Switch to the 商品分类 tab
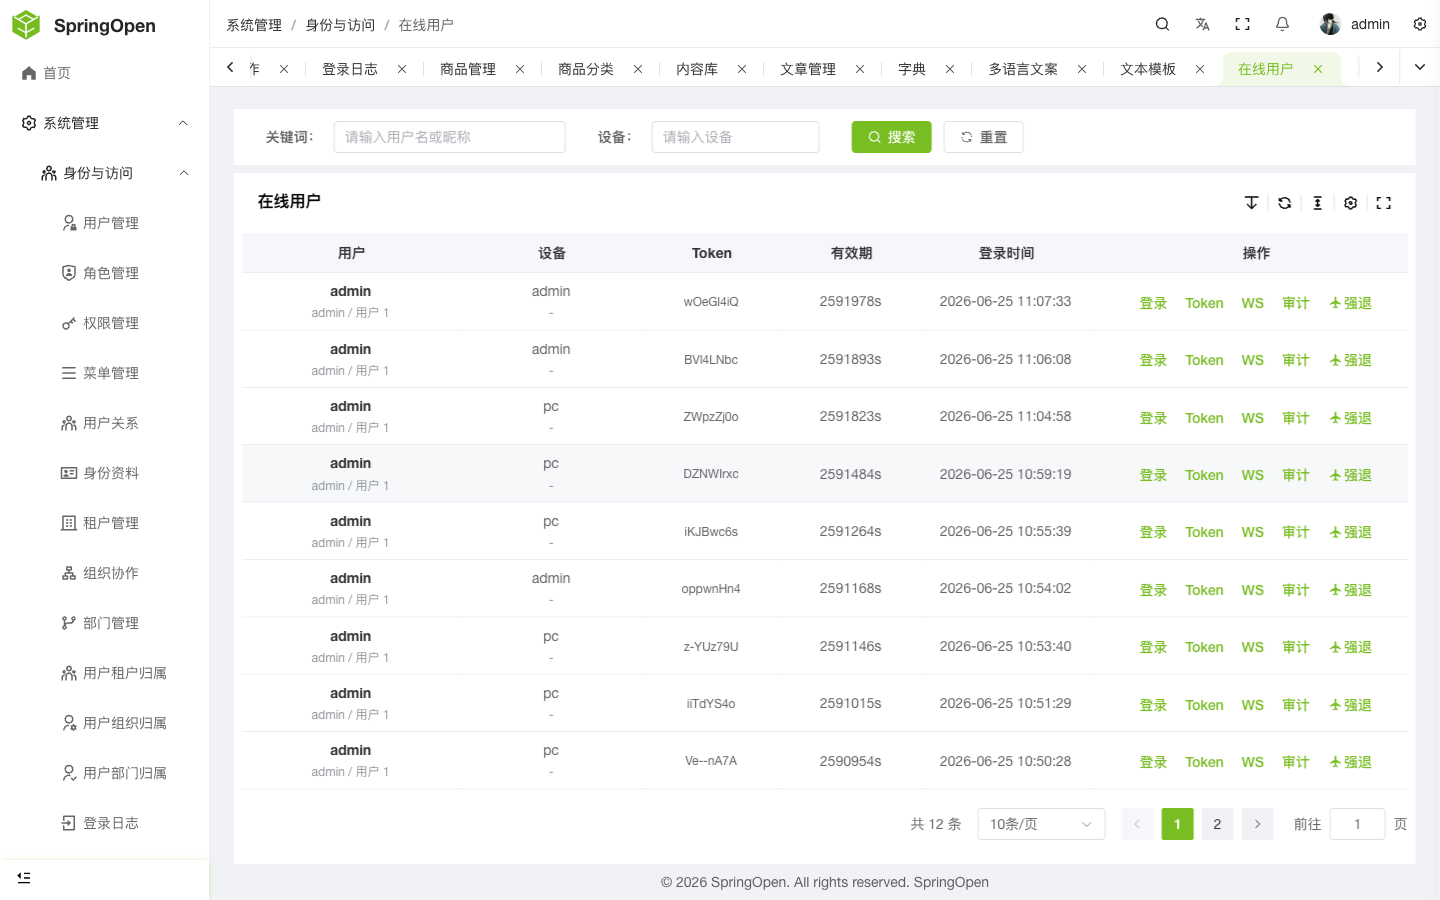1440x900 pixels. click(586, 69)
